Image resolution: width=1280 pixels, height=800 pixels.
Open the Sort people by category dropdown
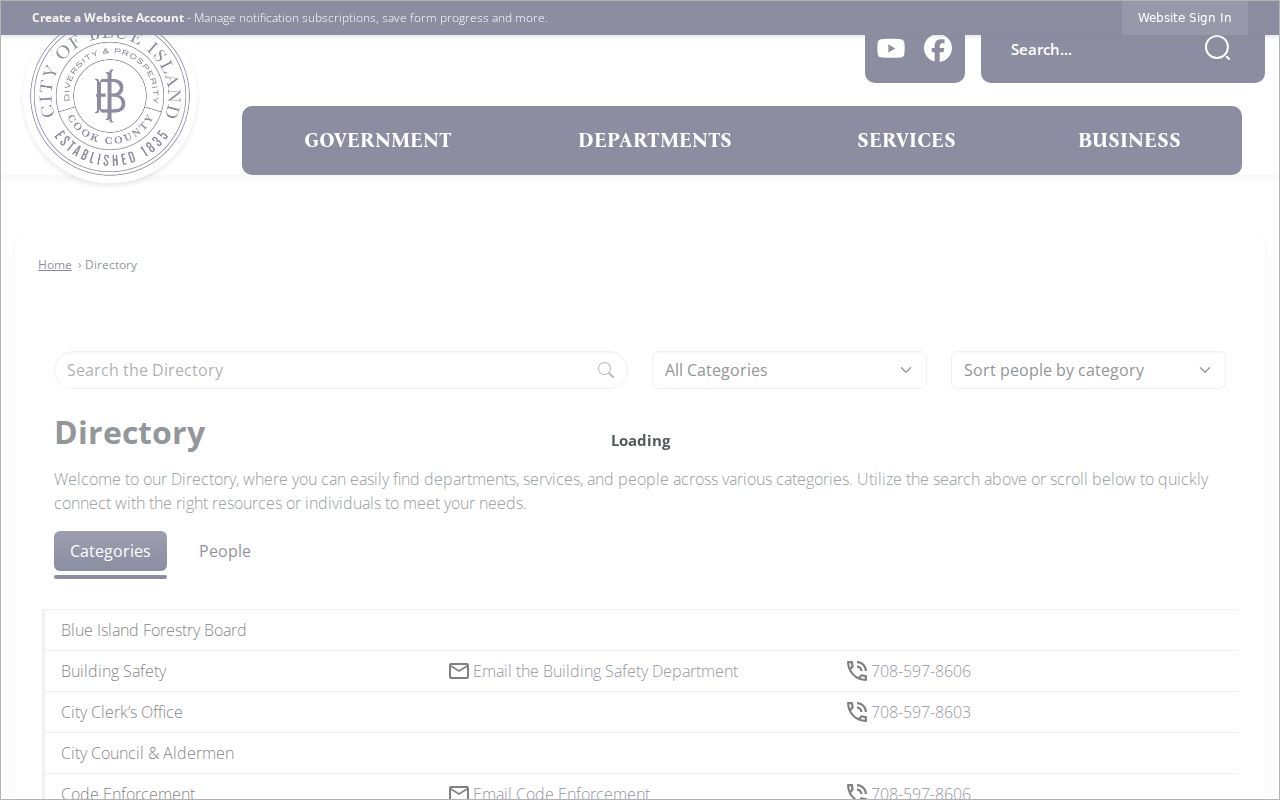click(x=1088, y=370)
